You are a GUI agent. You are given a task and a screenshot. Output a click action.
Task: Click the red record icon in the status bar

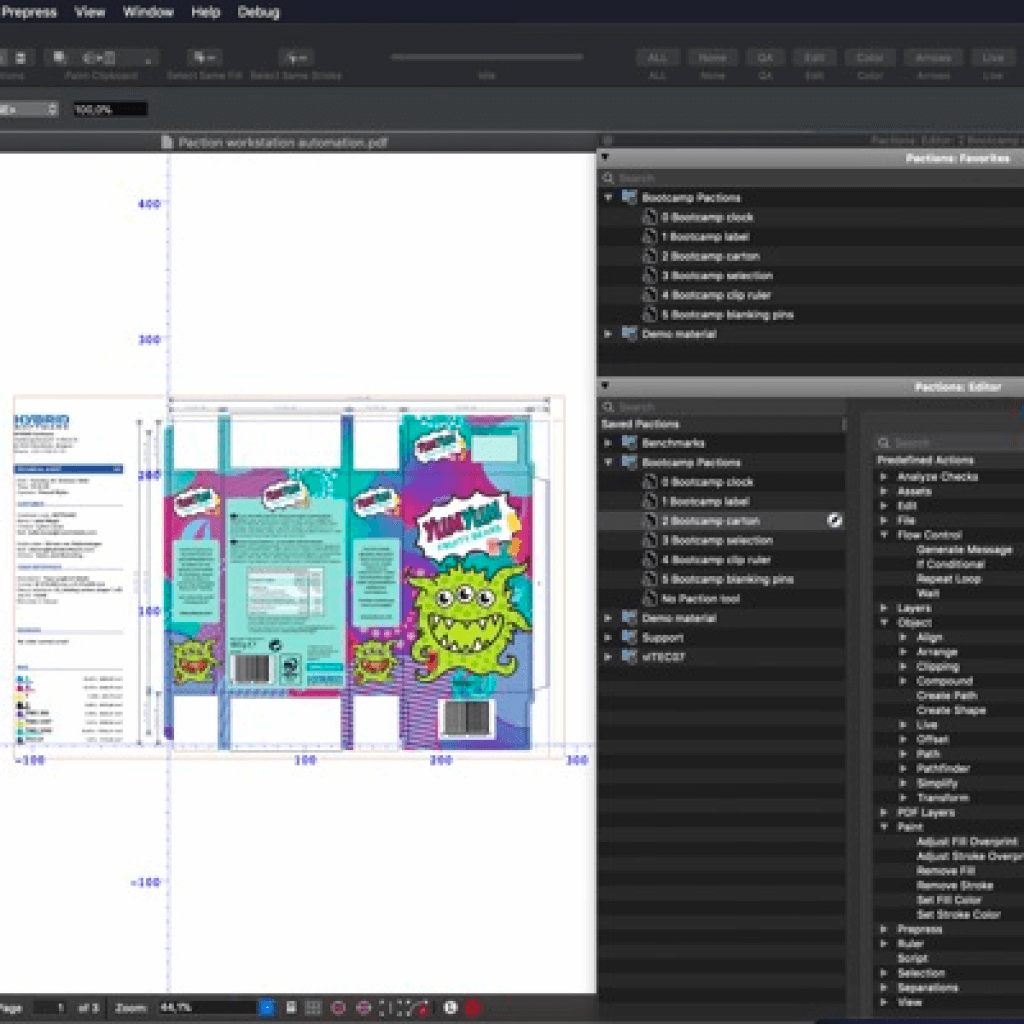(x=472, y=1009)
